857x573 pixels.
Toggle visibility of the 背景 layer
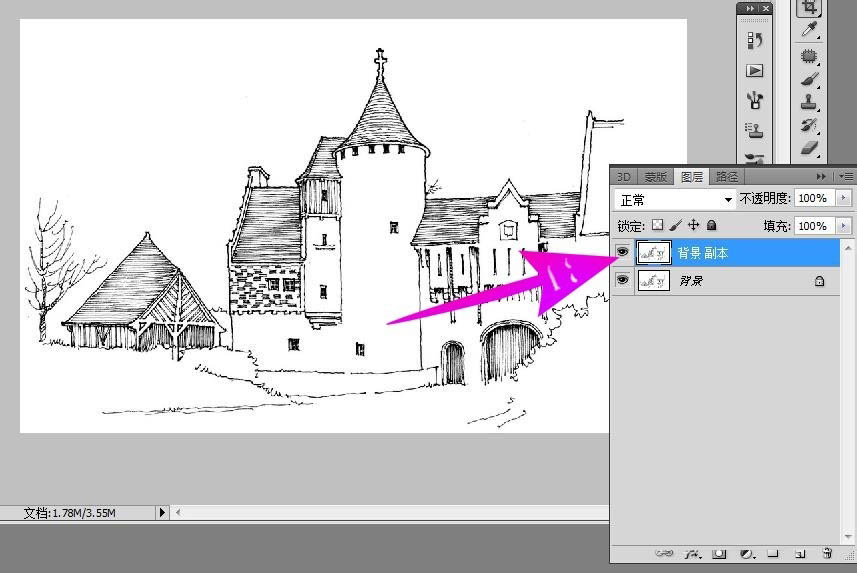[x=623, y=281]
